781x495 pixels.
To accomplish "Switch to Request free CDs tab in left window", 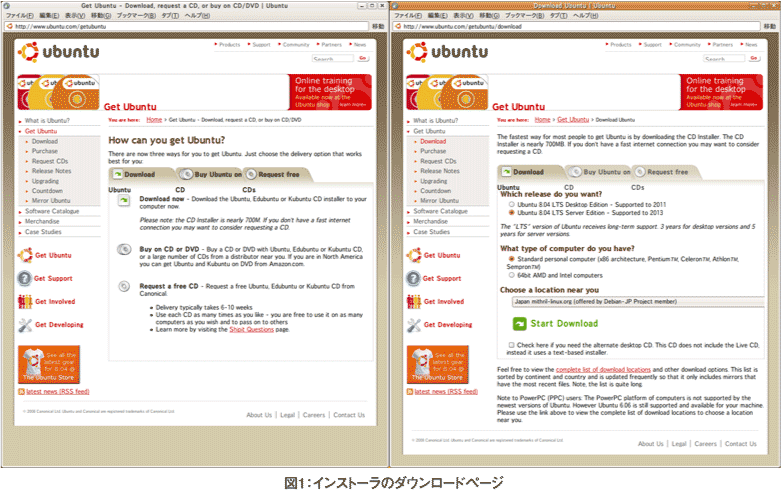I will [x=279, y=175].
